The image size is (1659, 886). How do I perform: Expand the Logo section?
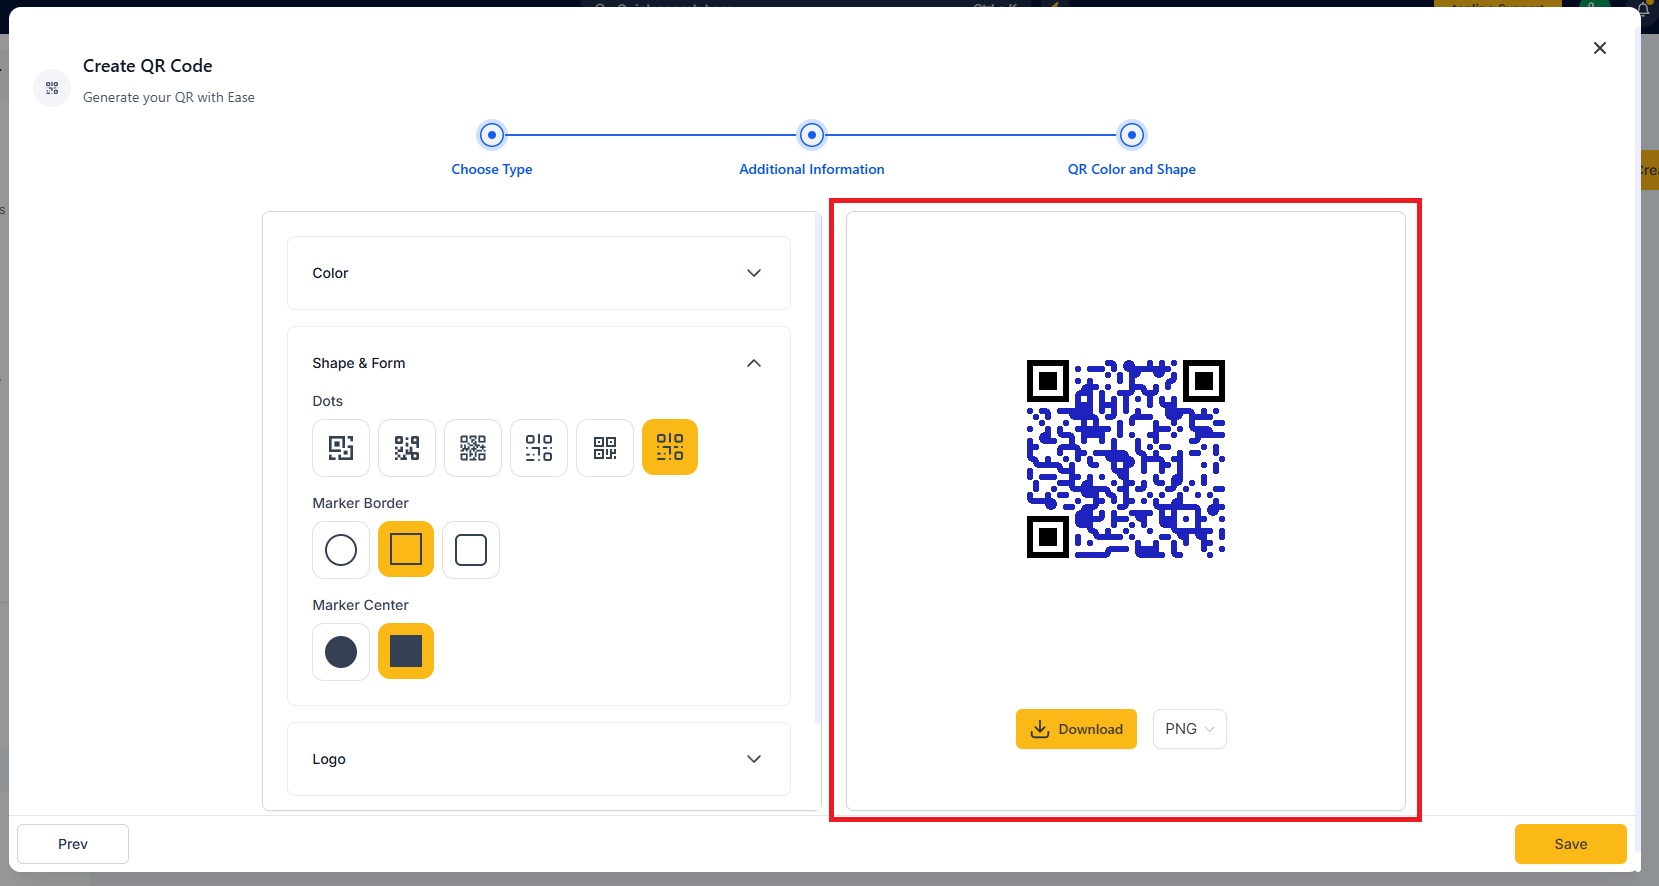tap(539, 759)
